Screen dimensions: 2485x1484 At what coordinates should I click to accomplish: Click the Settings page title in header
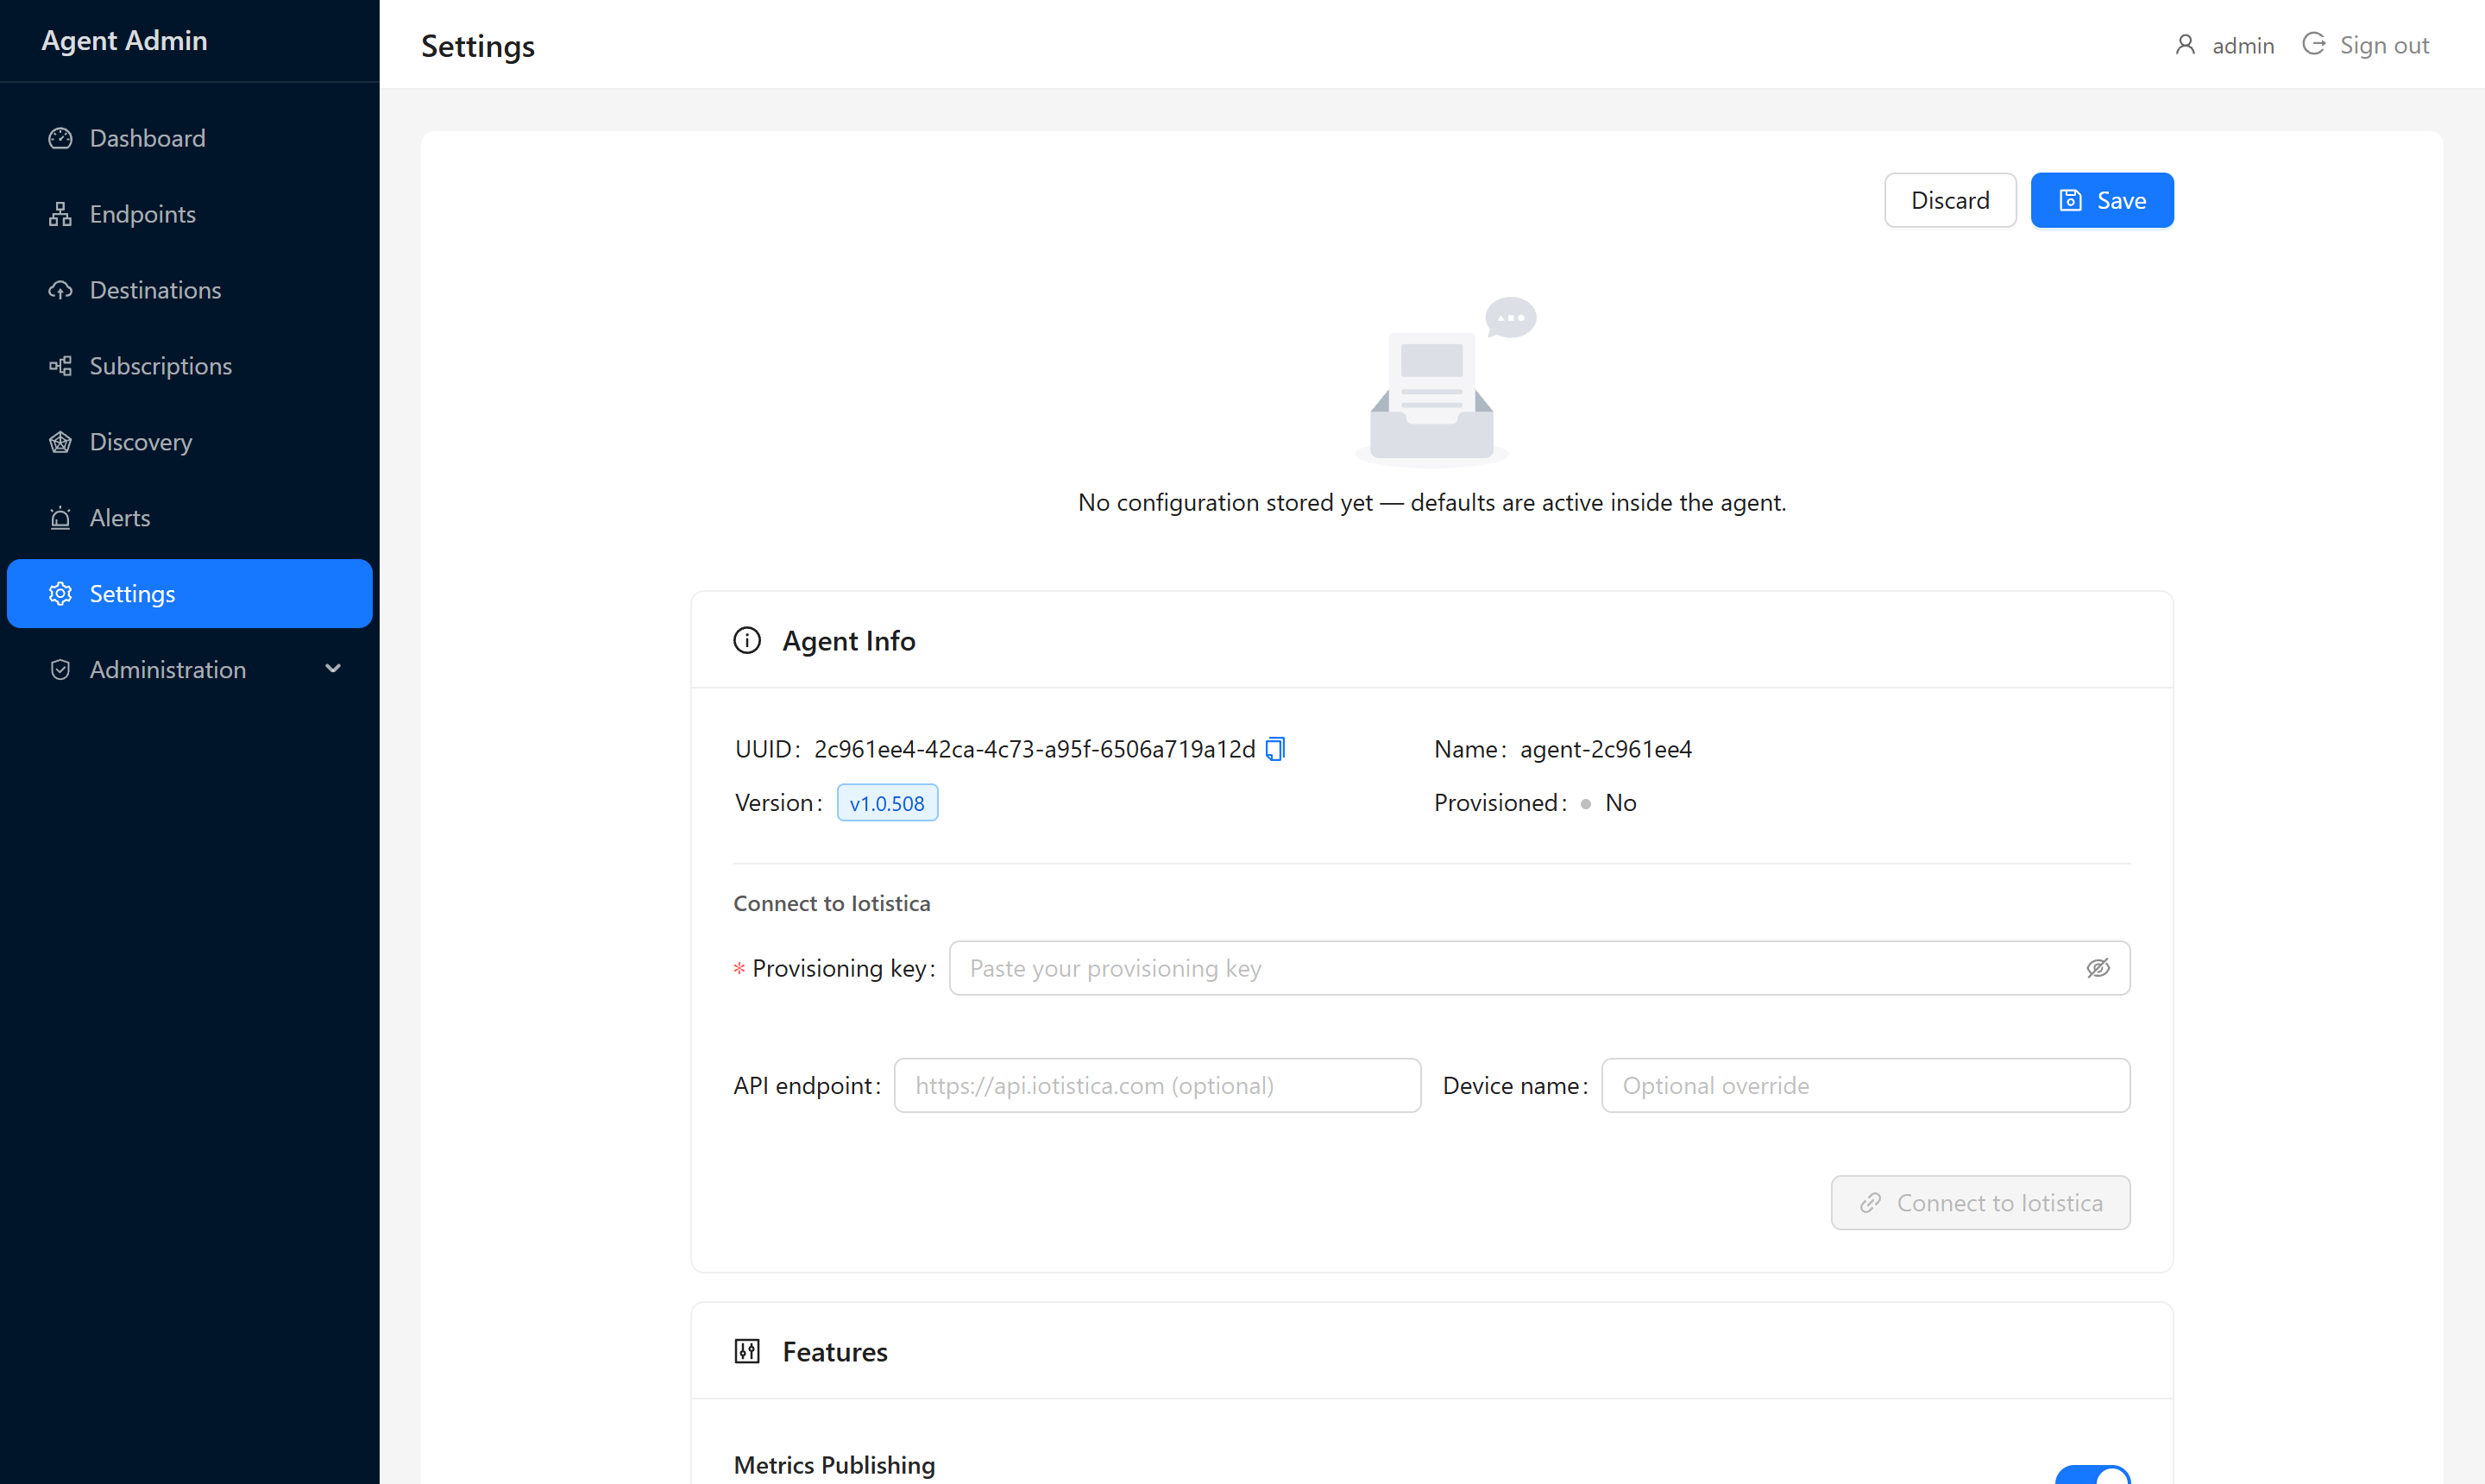[x=478, y=45]
